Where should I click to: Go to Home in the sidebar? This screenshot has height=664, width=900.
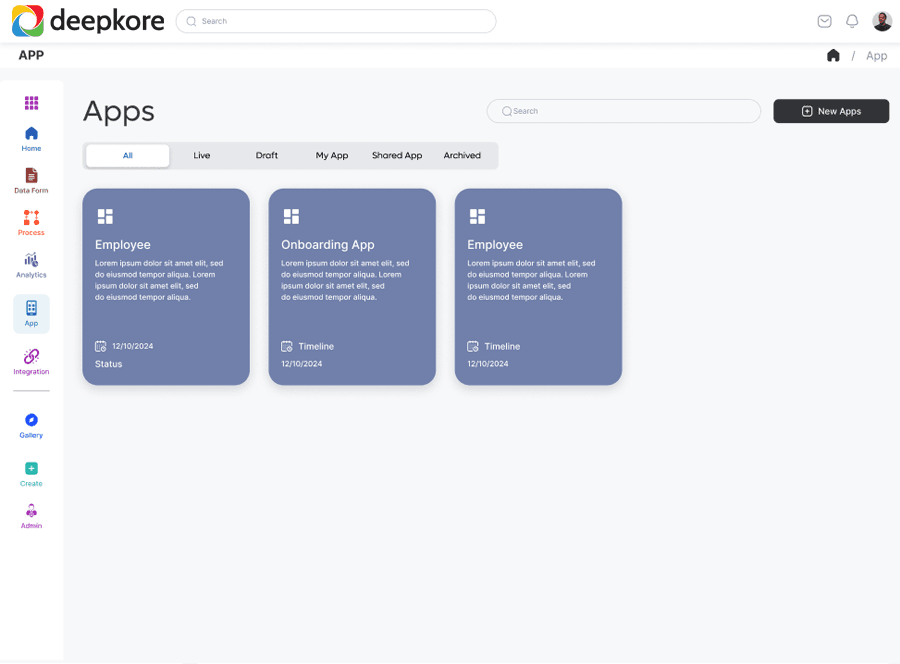(x=31, y=139)
